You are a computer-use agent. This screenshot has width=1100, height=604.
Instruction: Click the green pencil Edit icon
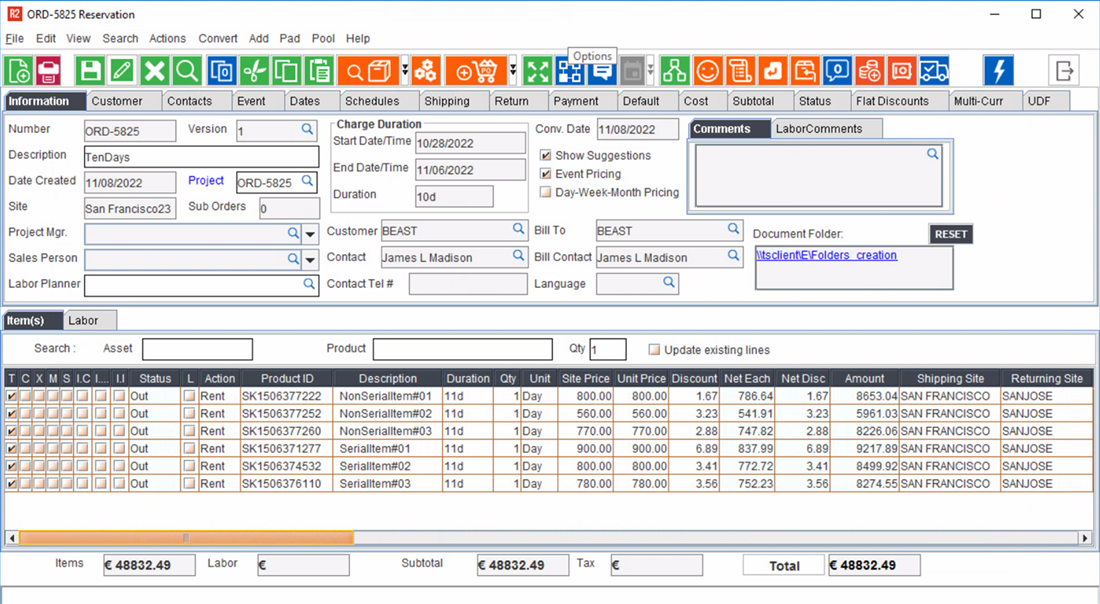(x=122, y=71)
